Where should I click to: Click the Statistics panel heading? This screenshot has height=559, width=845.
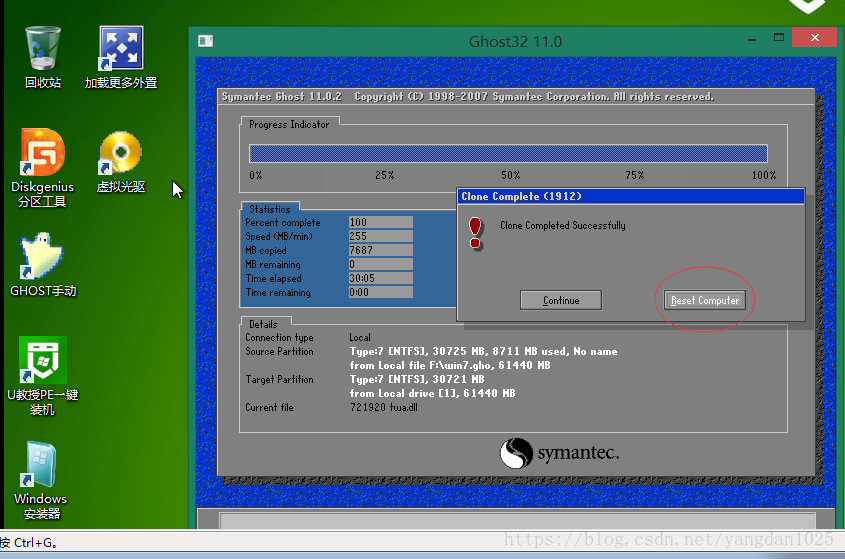[x=269, y=209]
